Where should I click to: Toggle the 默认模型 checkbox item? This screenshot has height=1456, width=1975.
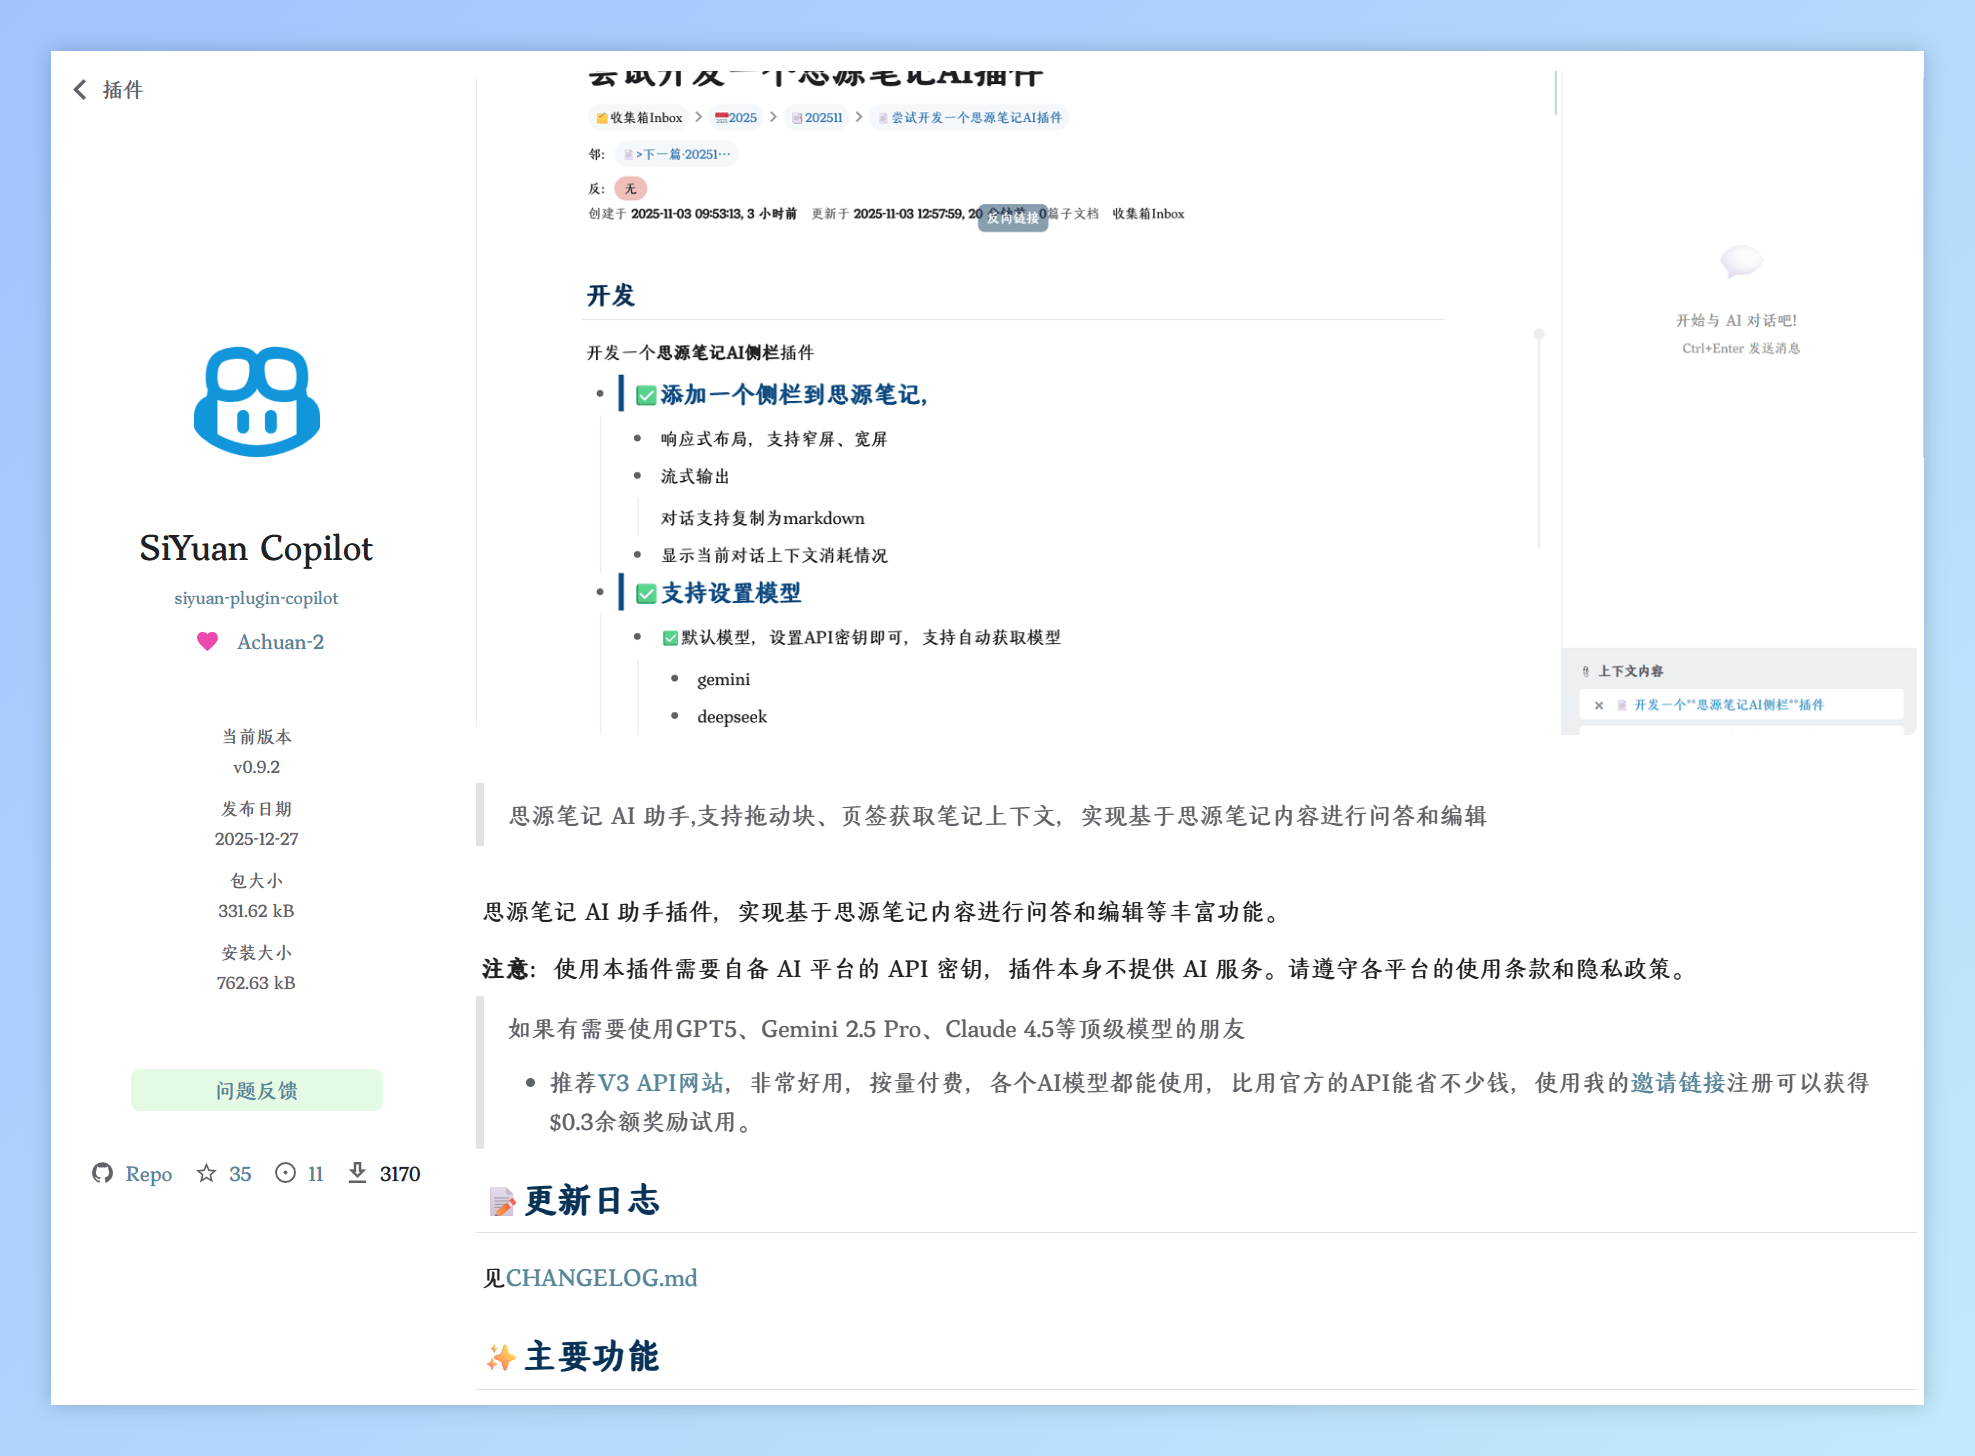pos(670,638)
